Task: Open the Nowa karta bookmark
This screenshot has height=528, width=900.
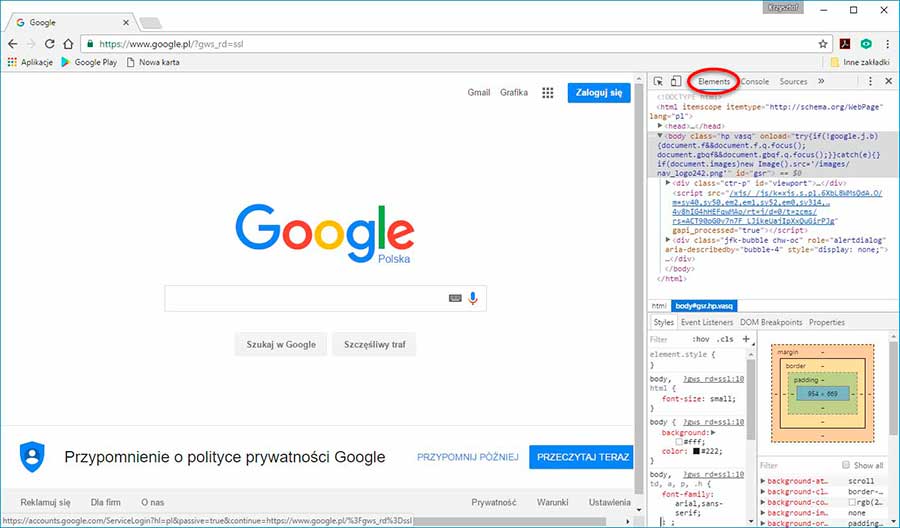Action: [x=153, y=62]
